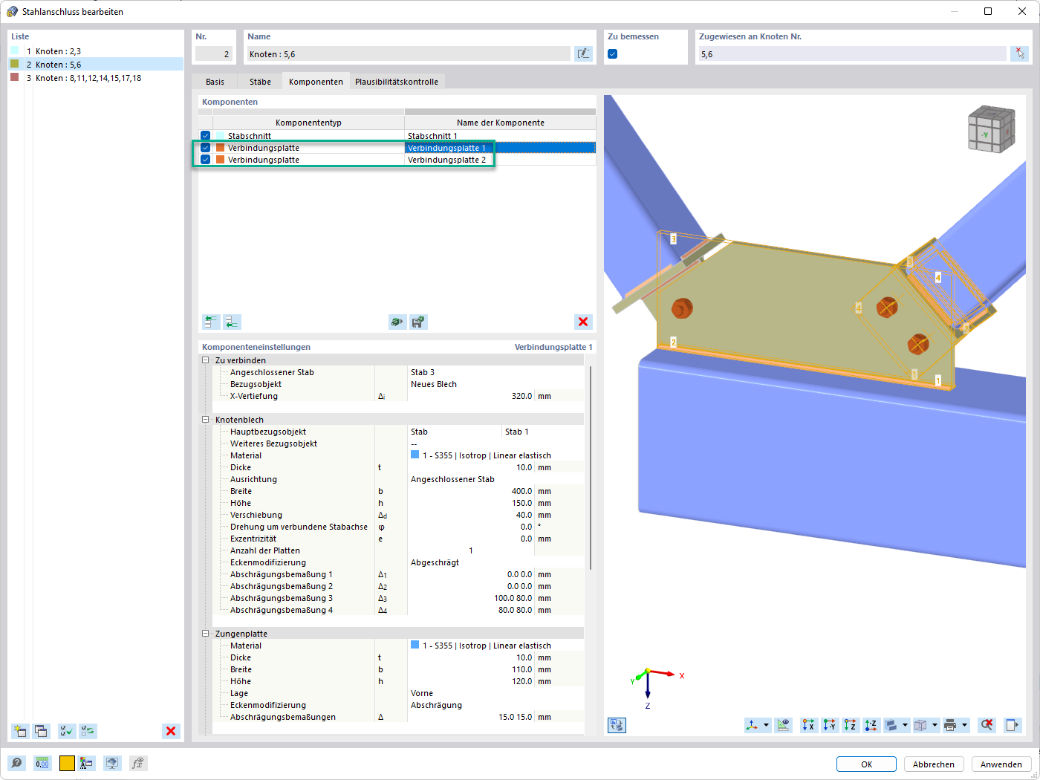Click the component settings vertical scrollbar
Image resolution: width=1040 pixels, height=780 pixels.
[590, 468]
